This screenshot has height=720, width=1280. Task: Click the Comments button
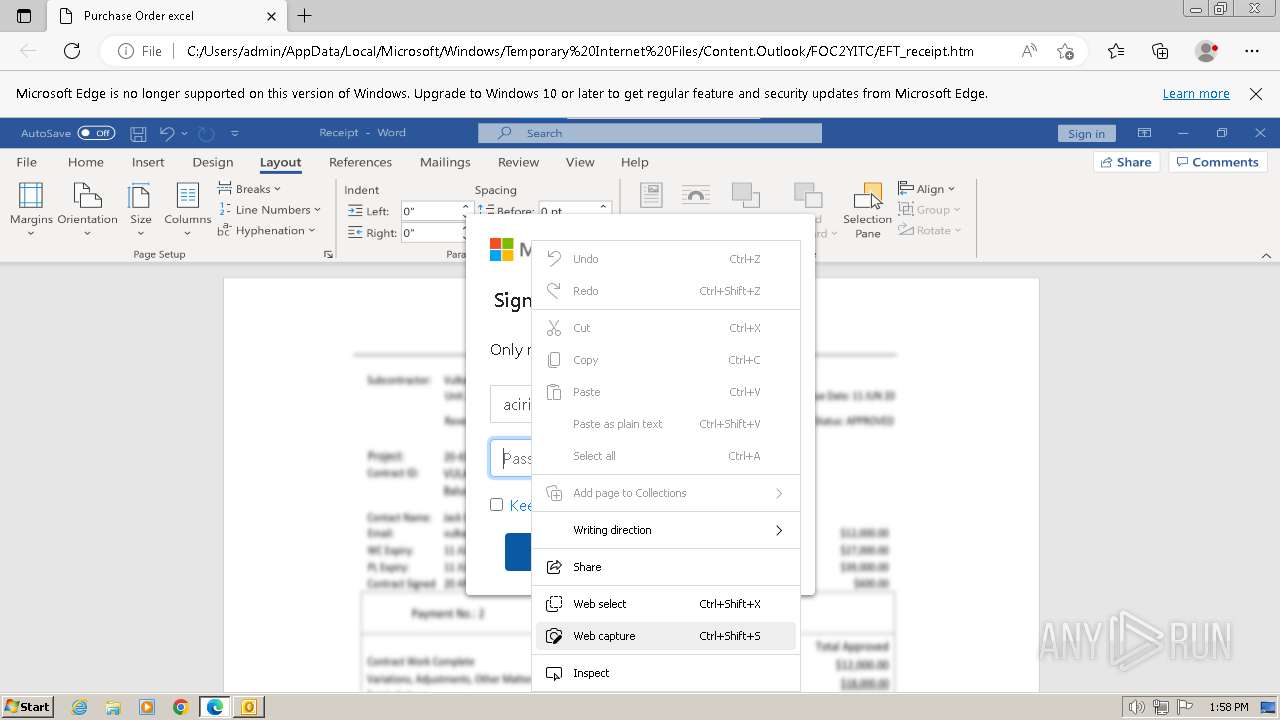[1218, 162]
